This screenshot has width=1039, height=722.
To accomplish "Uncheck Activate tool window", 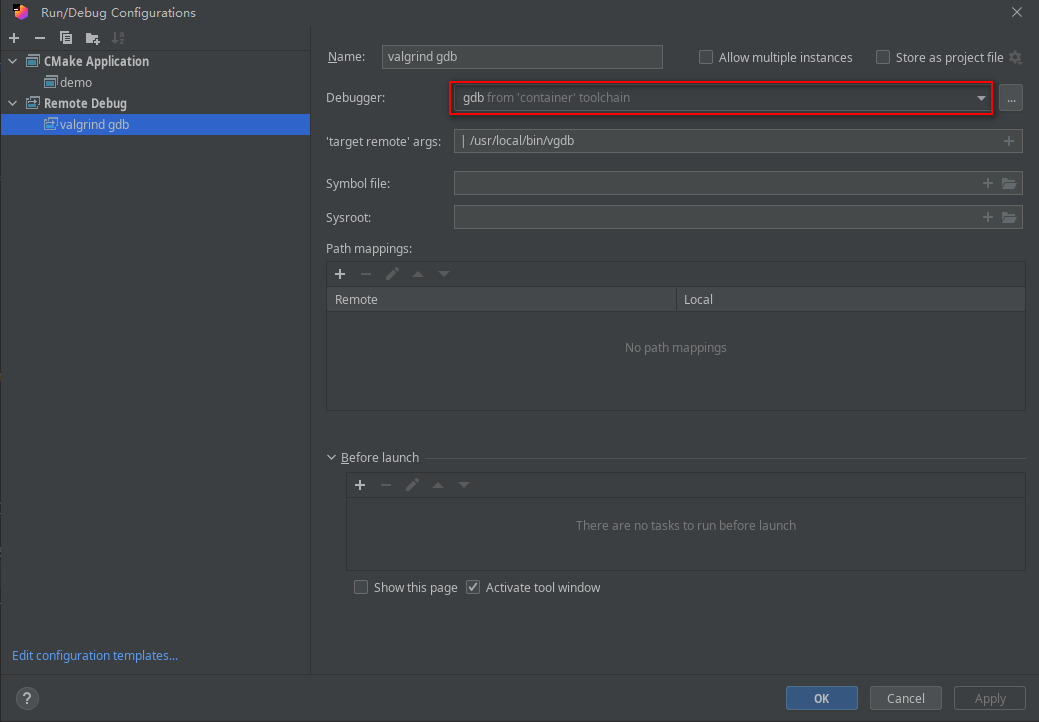I will point(472,588).
